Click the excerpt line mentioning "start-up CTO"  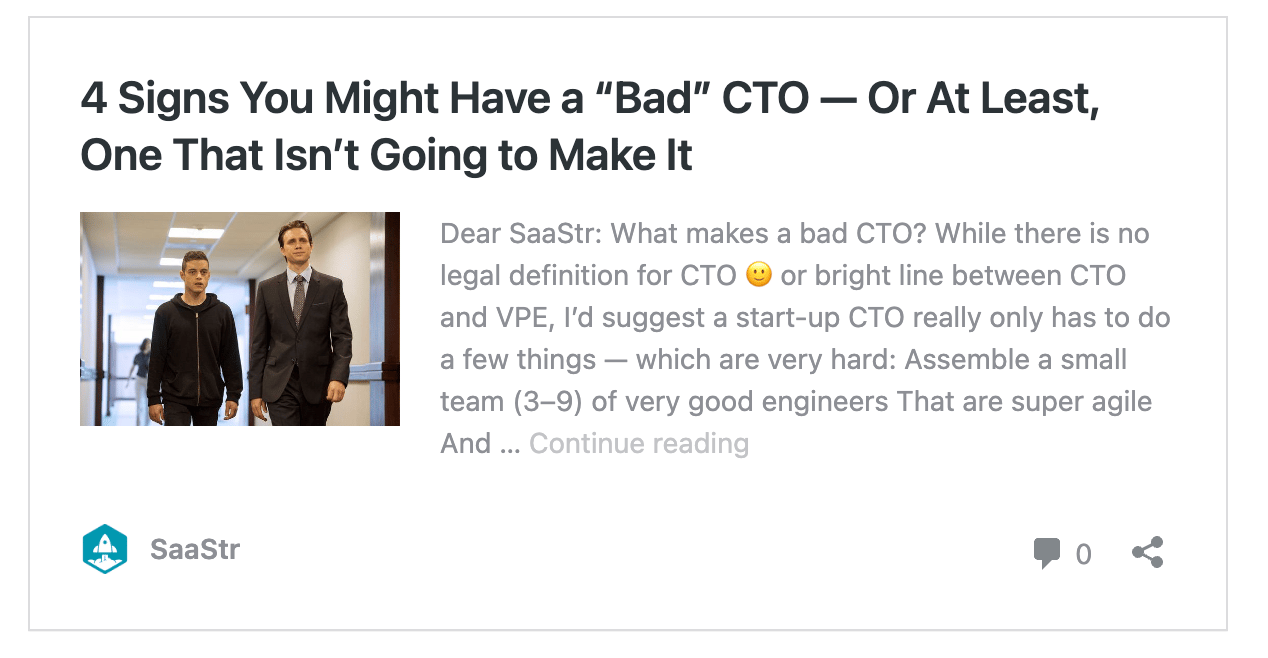(x=805, y=318)
